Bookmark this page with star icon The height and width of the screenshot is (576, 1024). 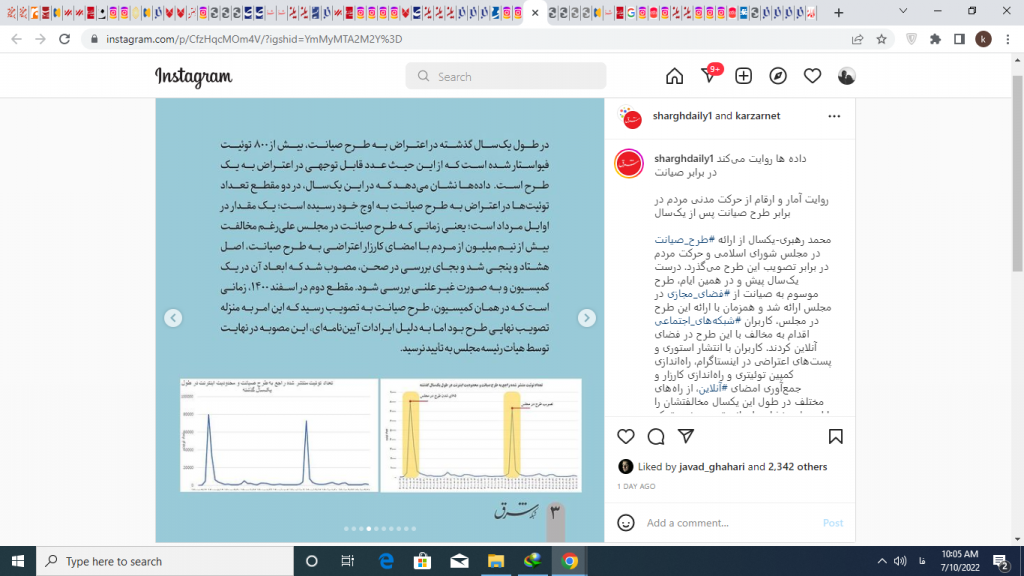(881, 39)
